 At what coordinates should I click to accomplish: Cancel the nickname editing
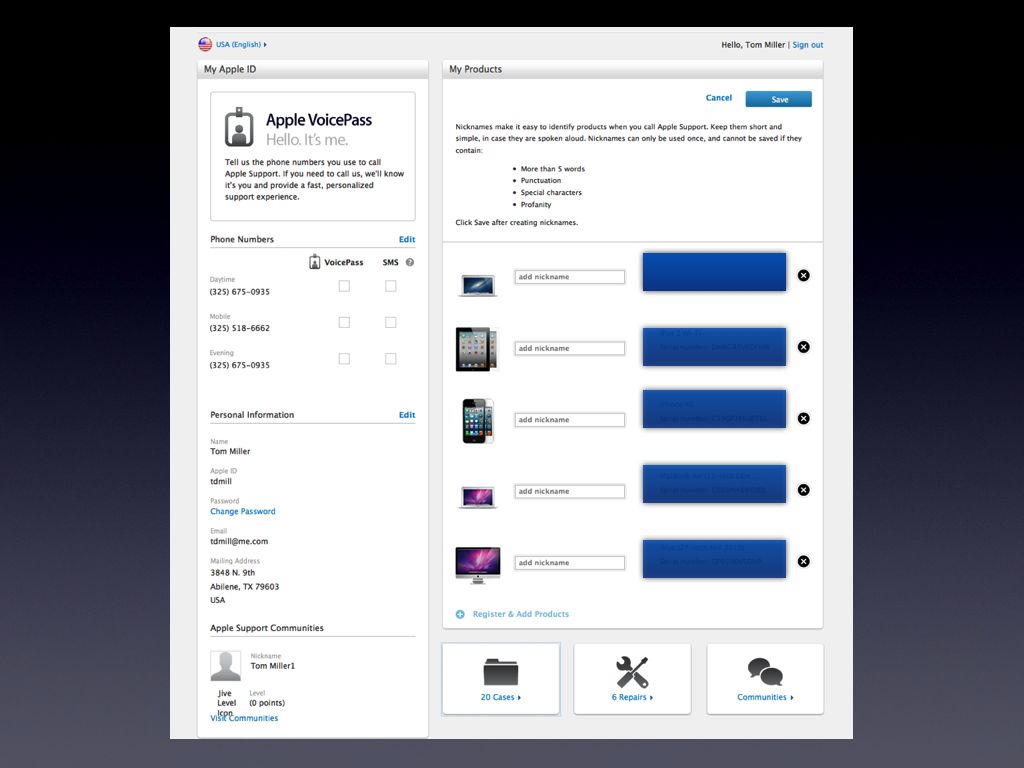718,98
